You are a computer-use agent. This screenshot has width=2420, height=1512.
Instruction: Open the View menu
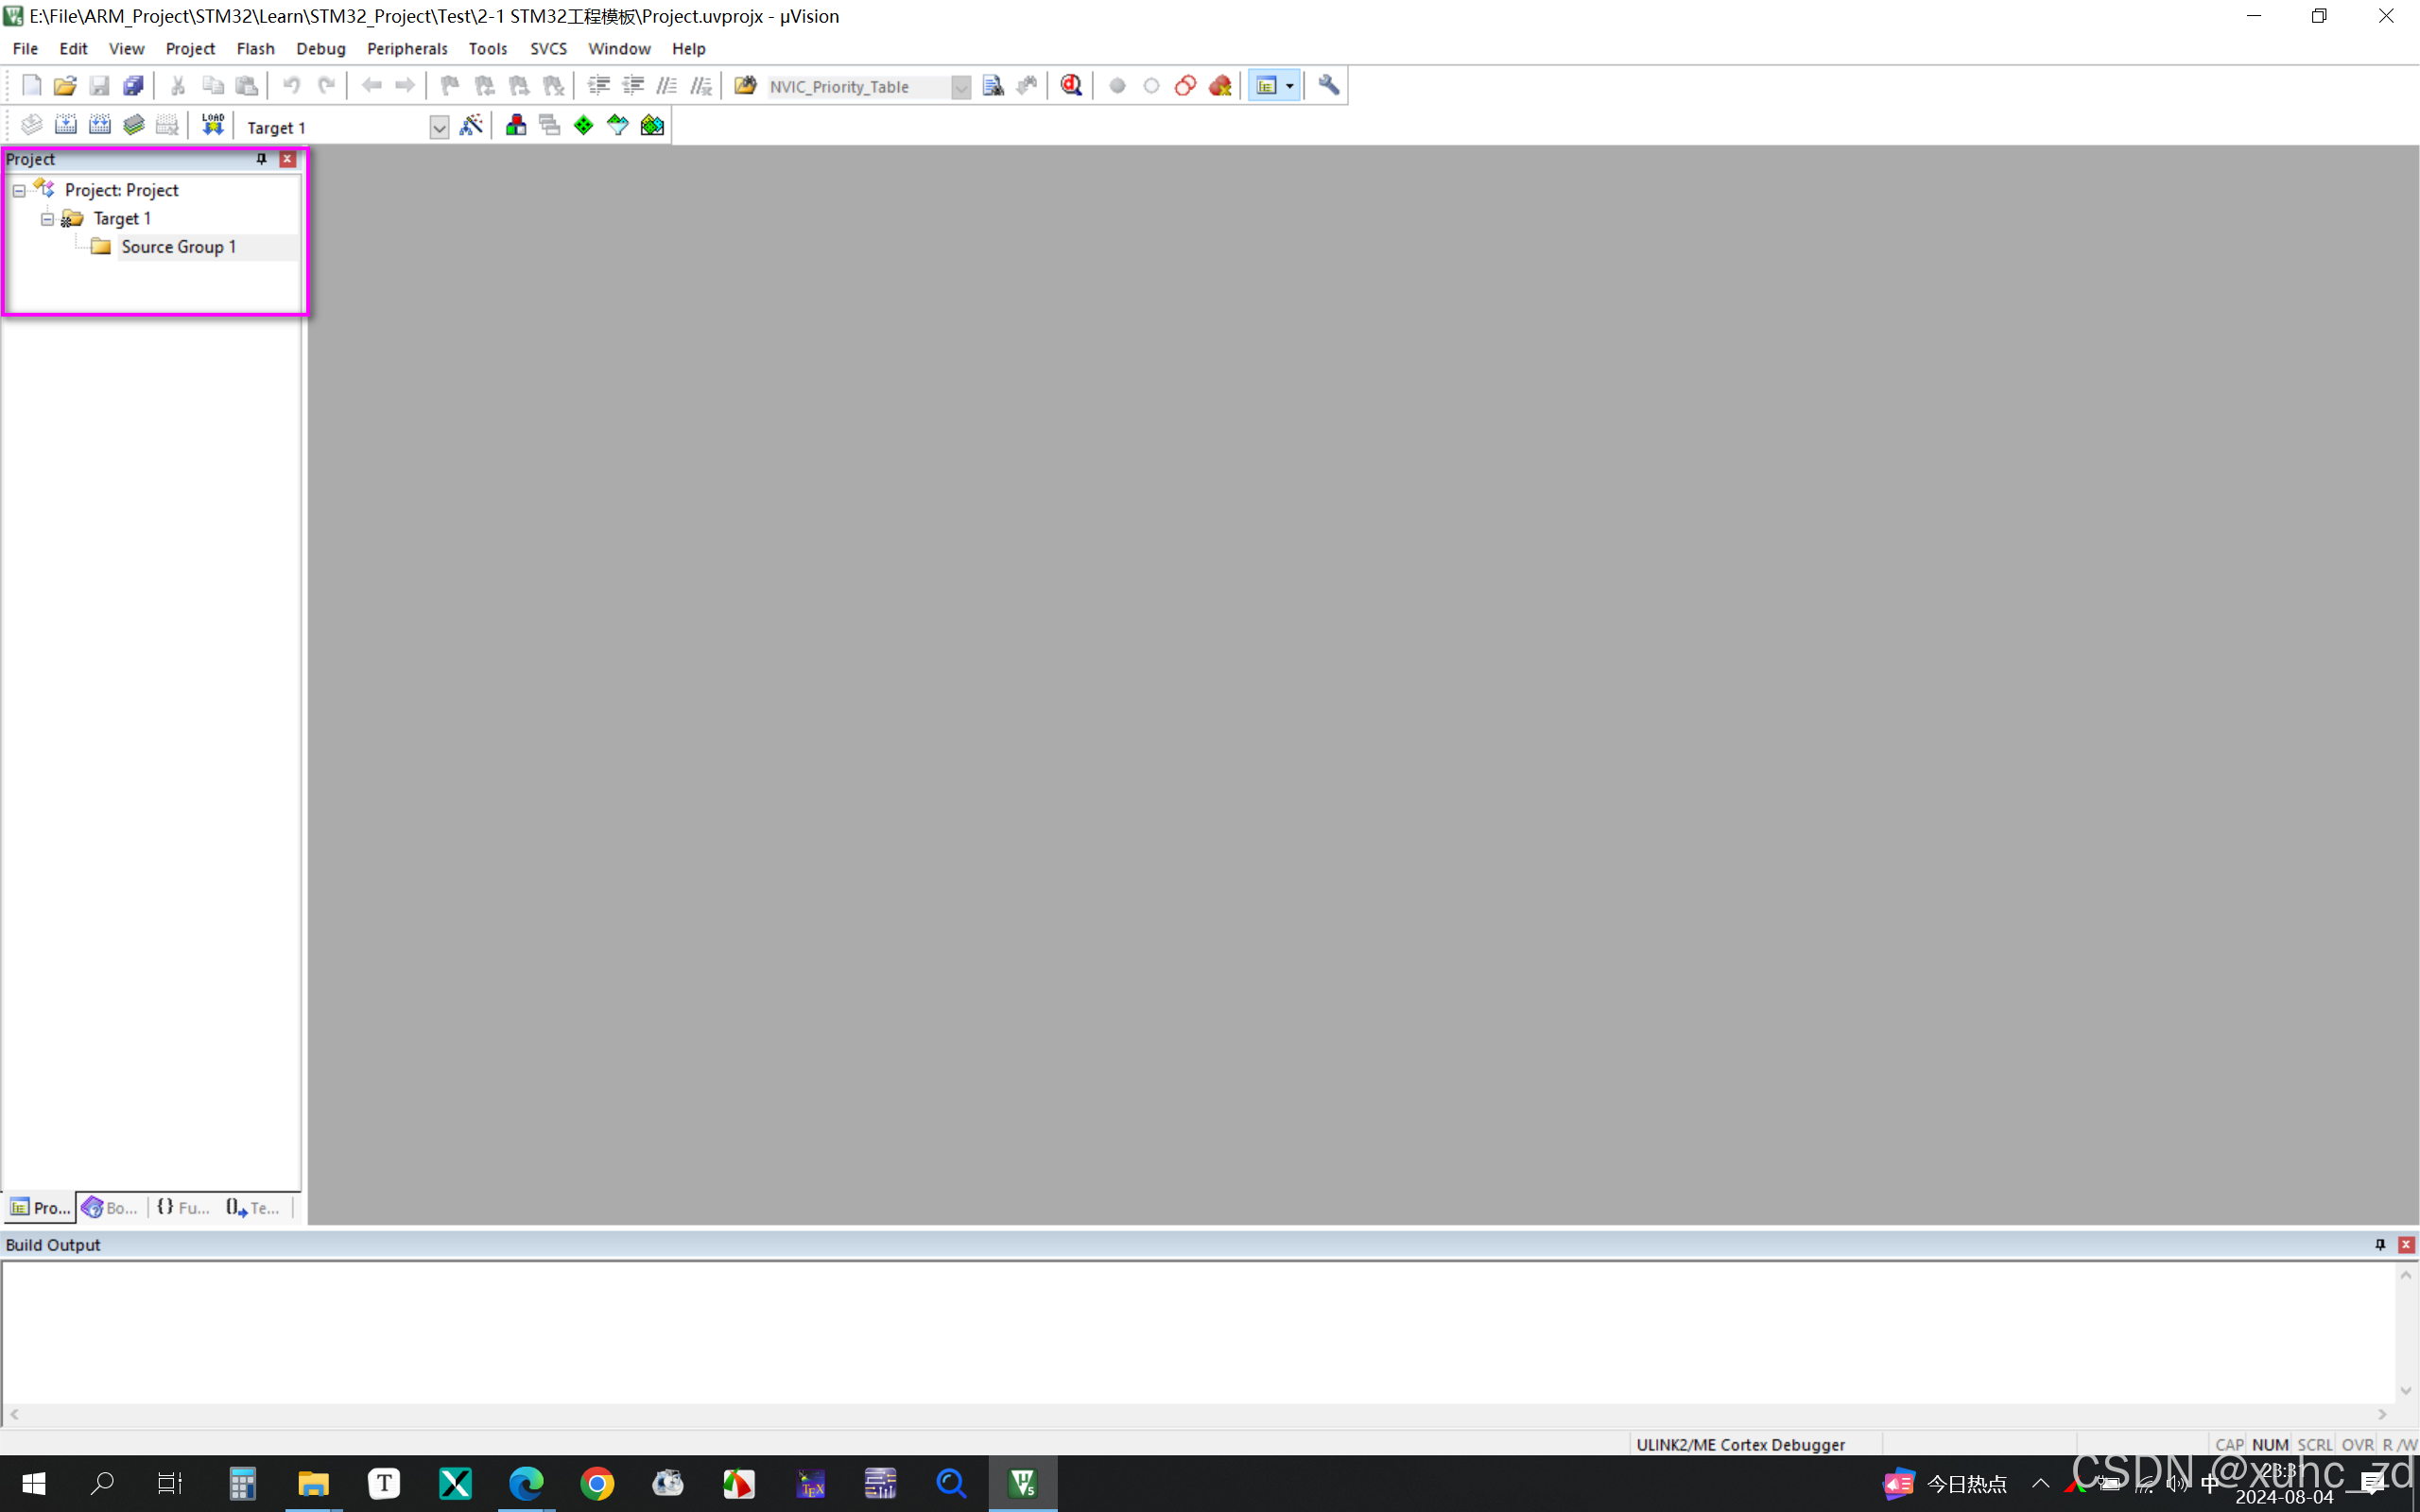[126, 48]
